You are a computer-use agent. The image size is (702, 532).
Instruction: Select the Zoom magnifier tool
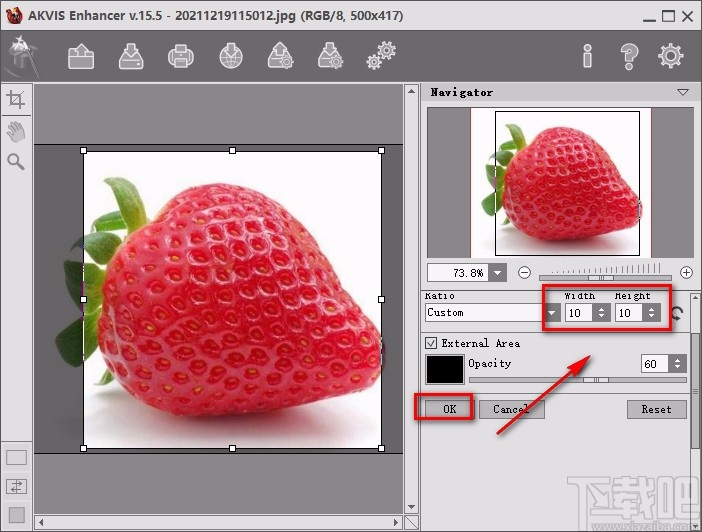(16, 162)
